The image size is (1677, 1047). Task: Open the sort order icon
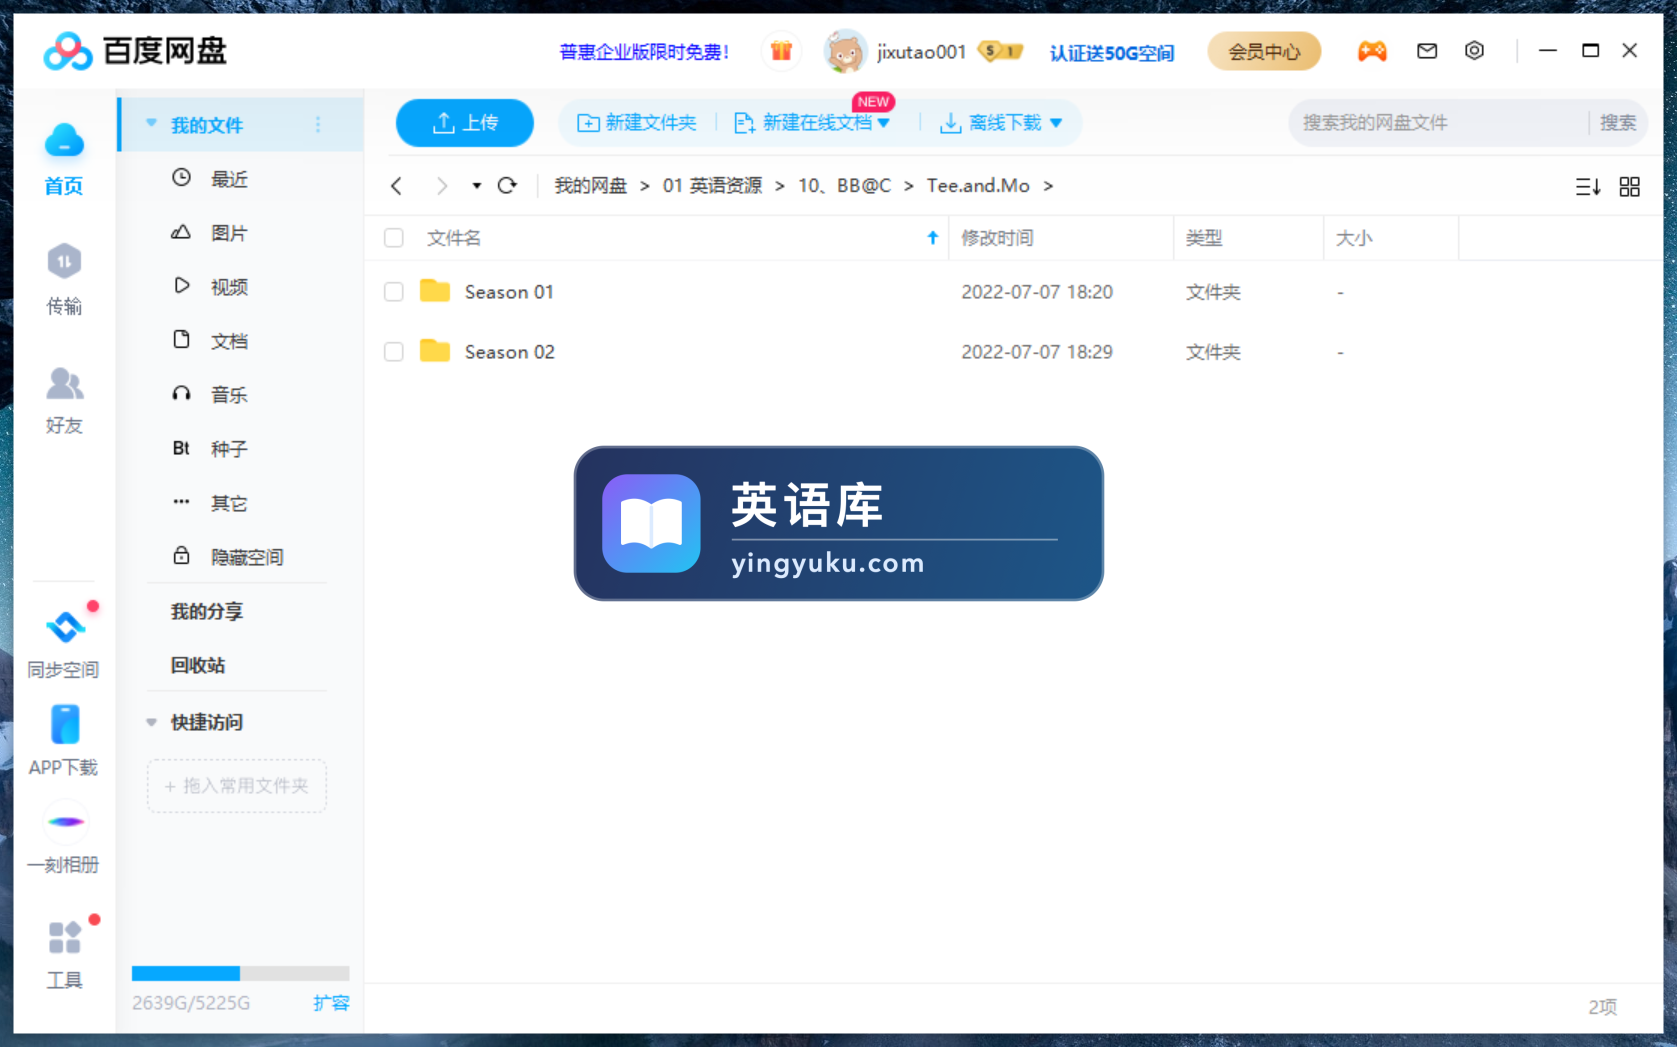coord(1588,187)
